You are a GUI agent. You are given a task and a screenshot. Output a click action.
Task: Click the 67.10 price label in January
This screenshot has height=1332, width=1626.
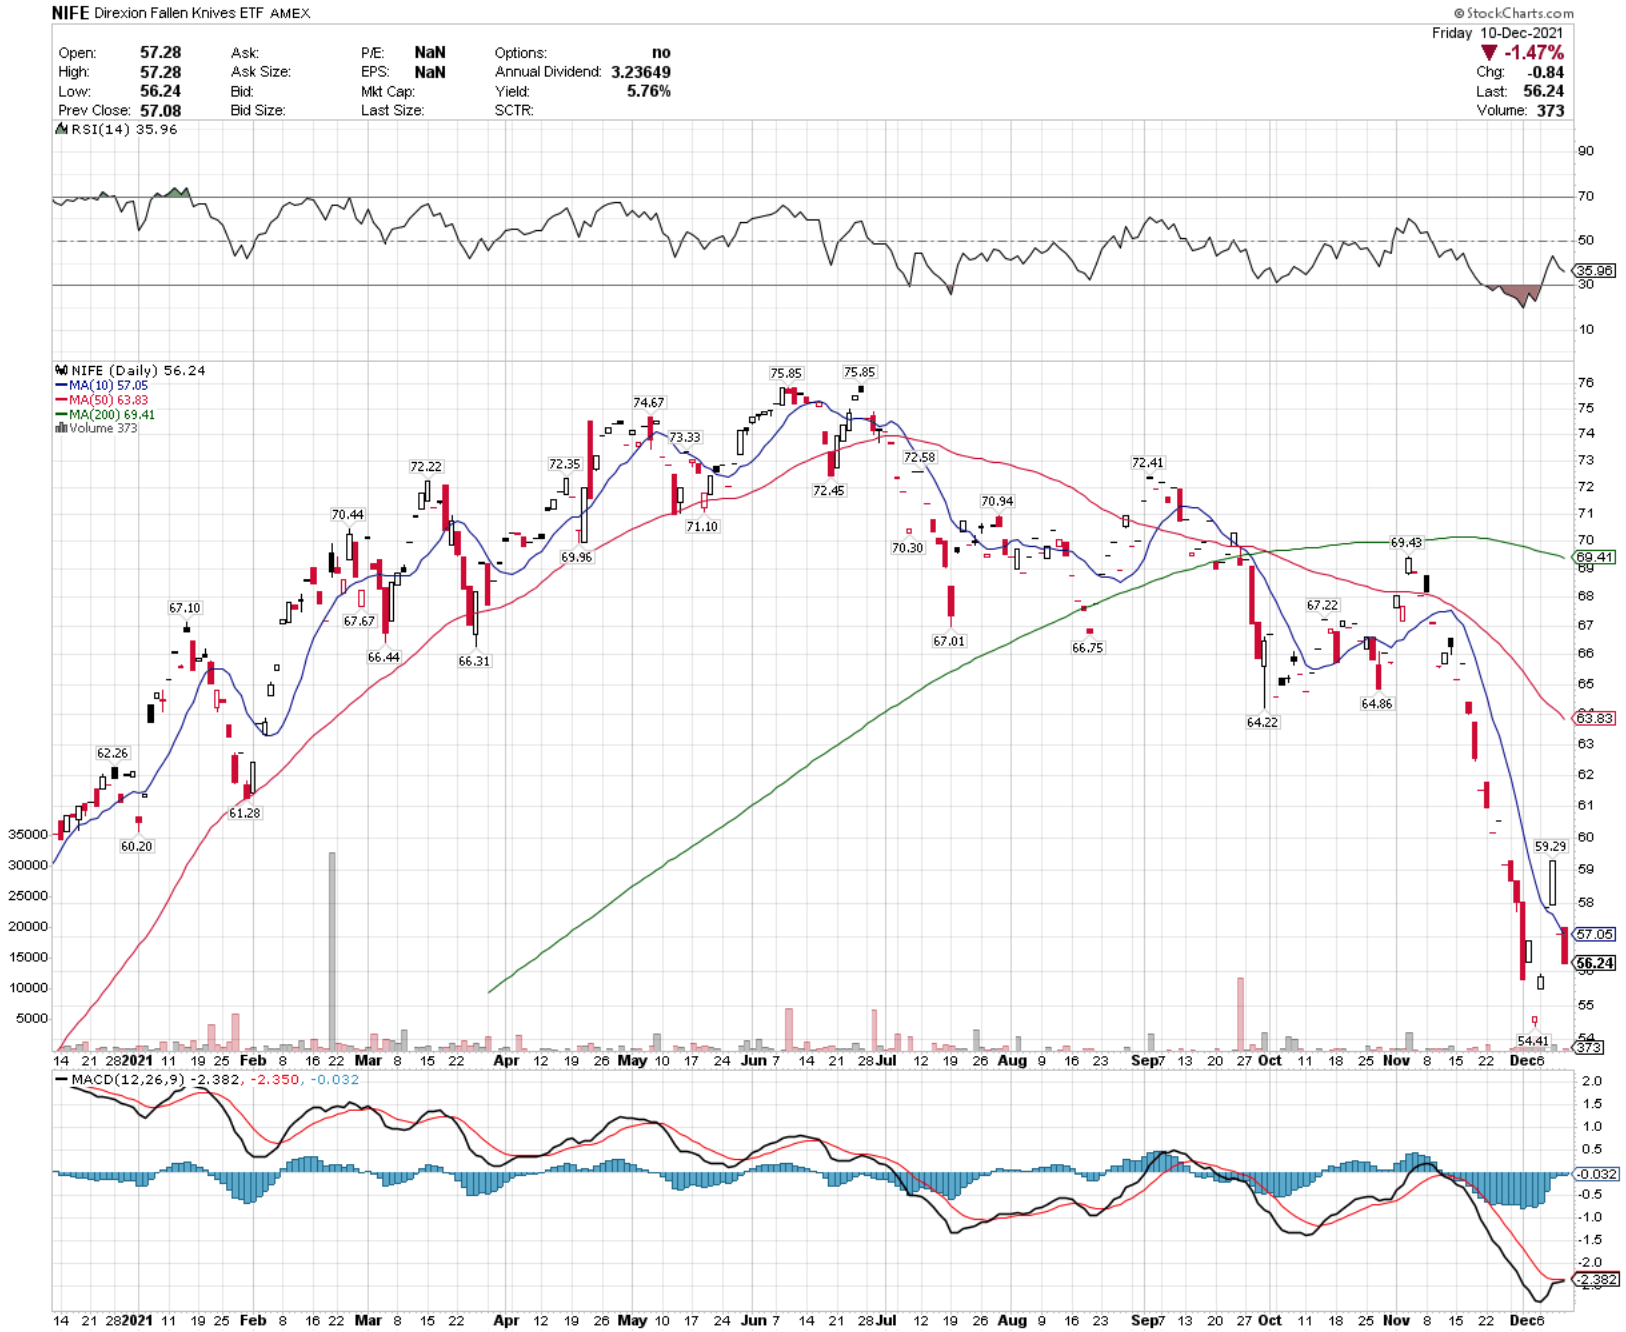click(x=184, y=607)
